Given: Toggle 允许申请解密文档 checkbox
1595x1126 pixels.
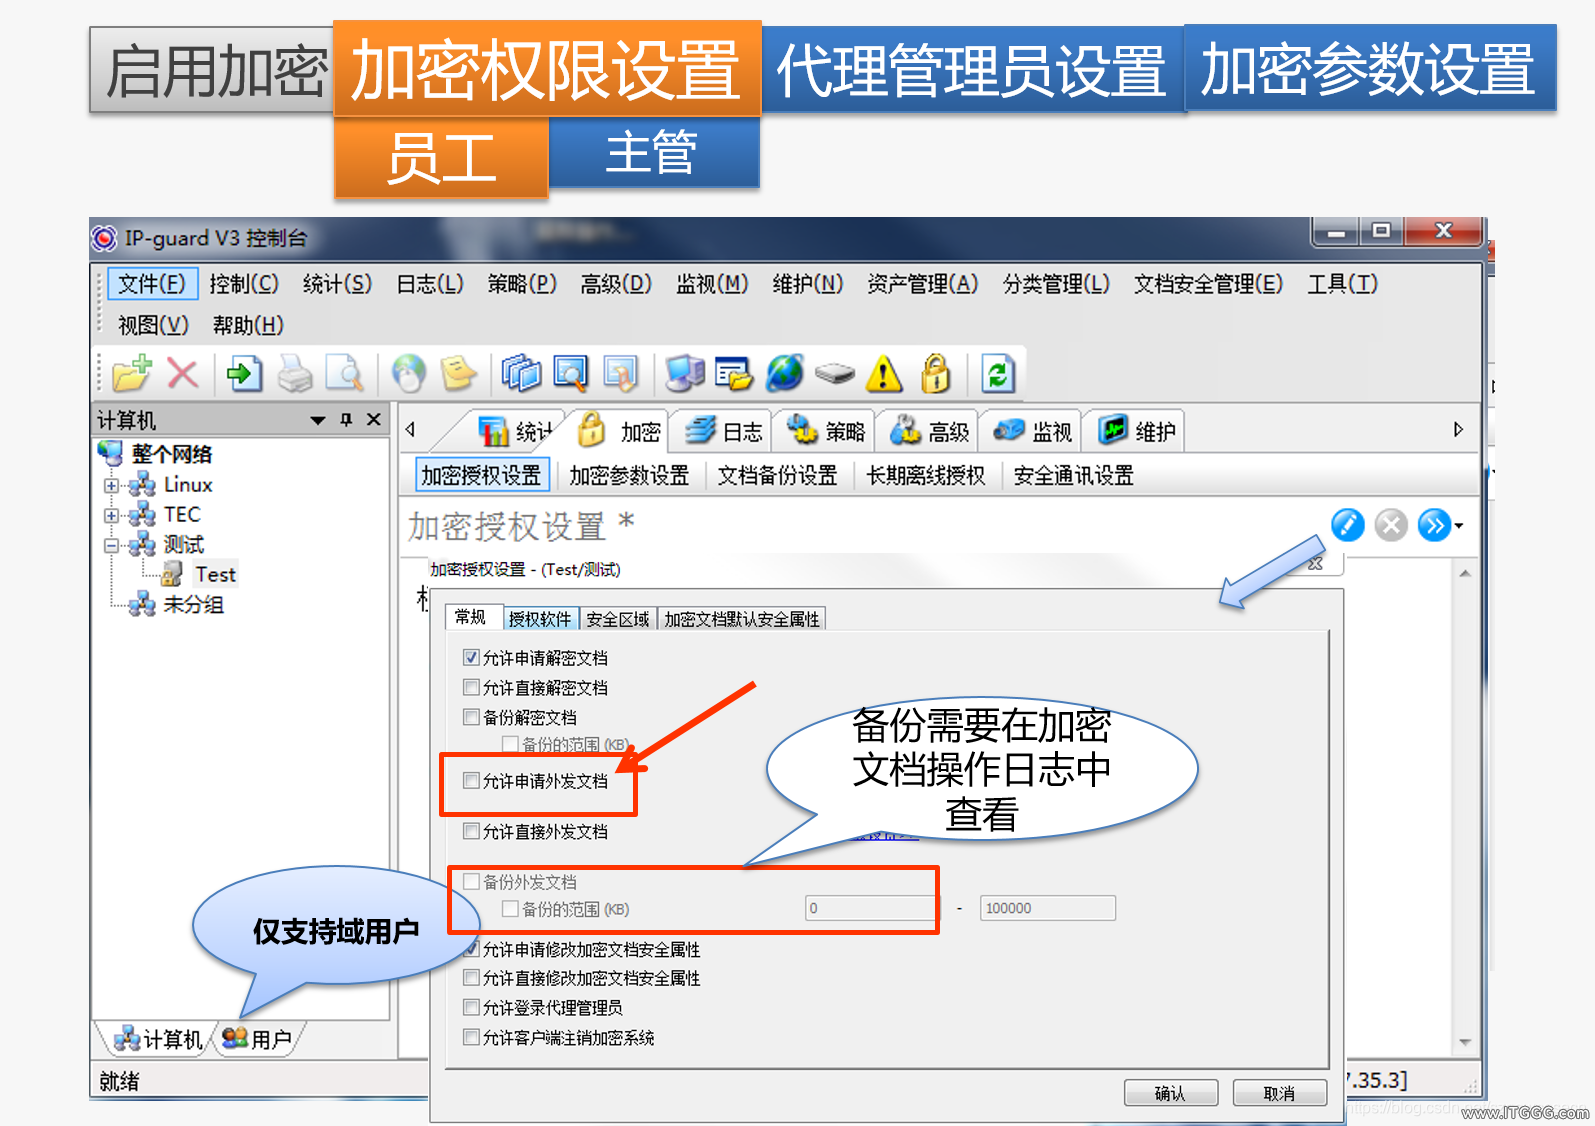Looking at the screenshot, I should click(471, 658).
